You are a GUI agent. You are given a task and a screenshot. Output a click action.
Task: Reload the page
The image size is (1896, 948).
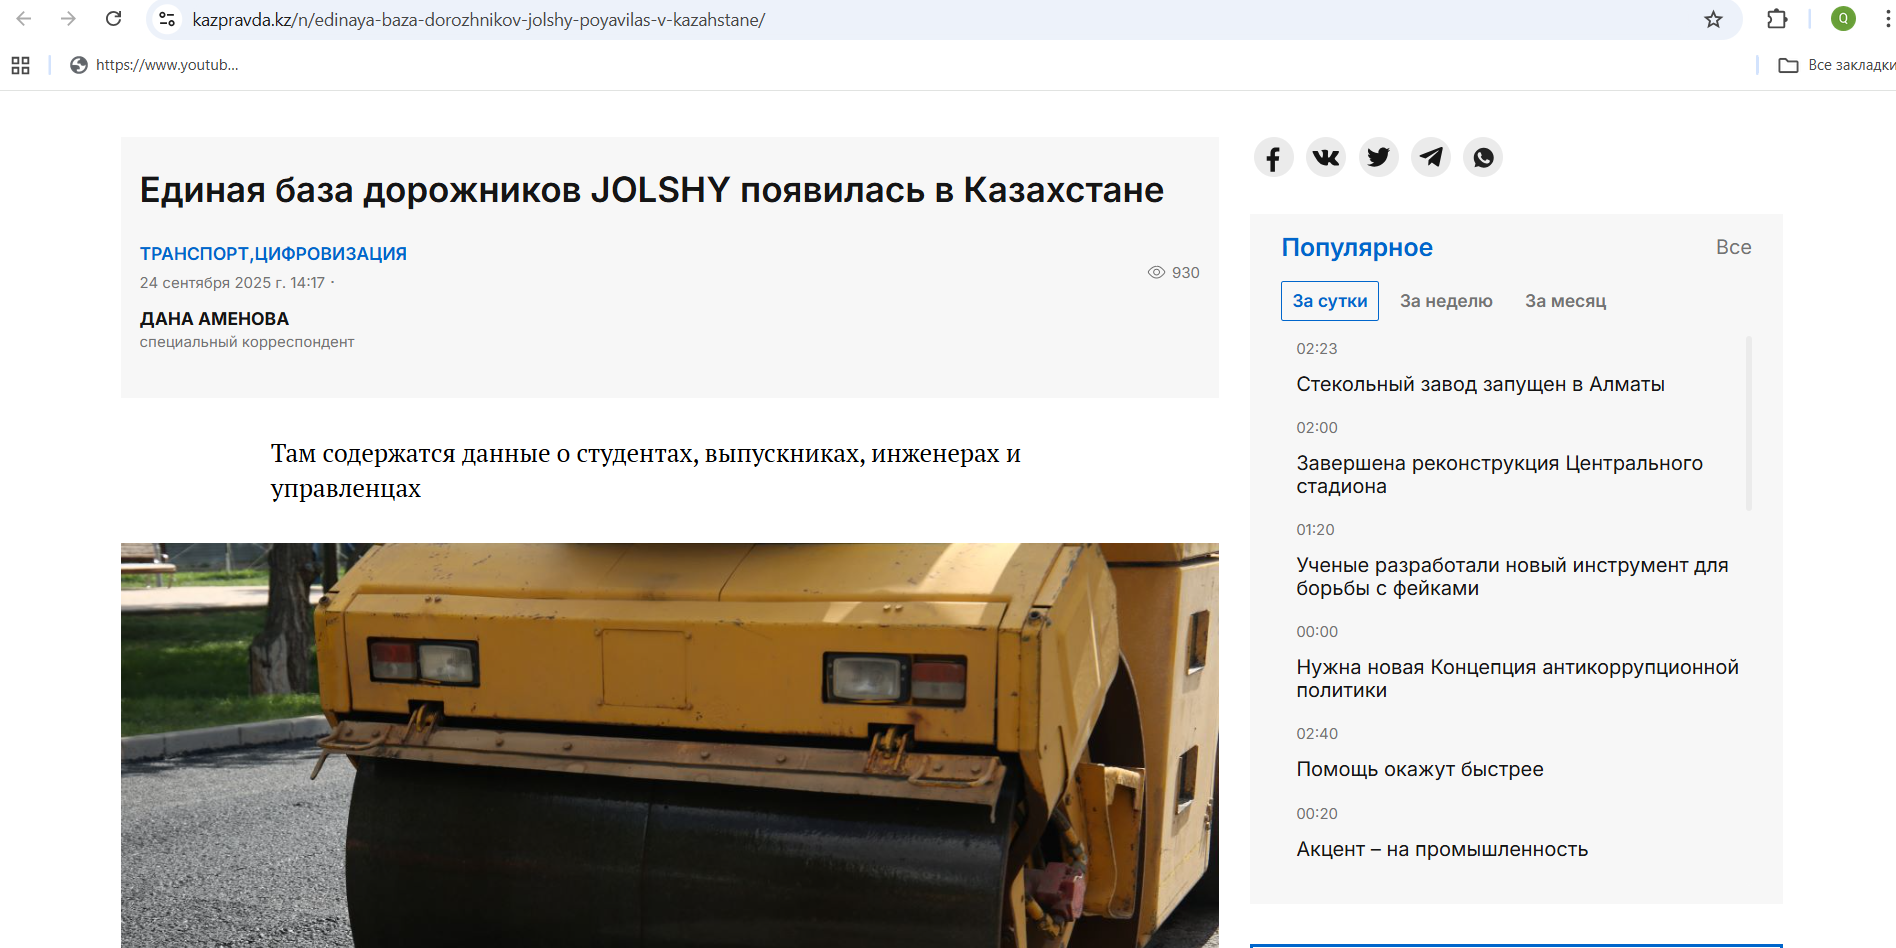click(114, 20)
